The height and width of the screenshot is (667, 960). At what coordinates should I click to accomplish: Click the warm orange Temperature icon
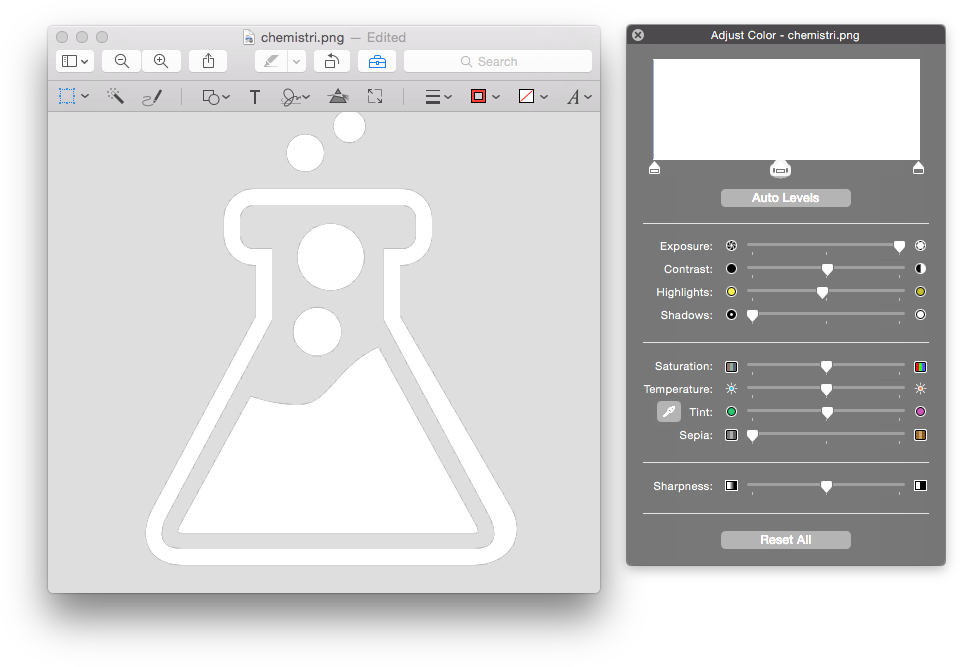(x=920, y=388)
